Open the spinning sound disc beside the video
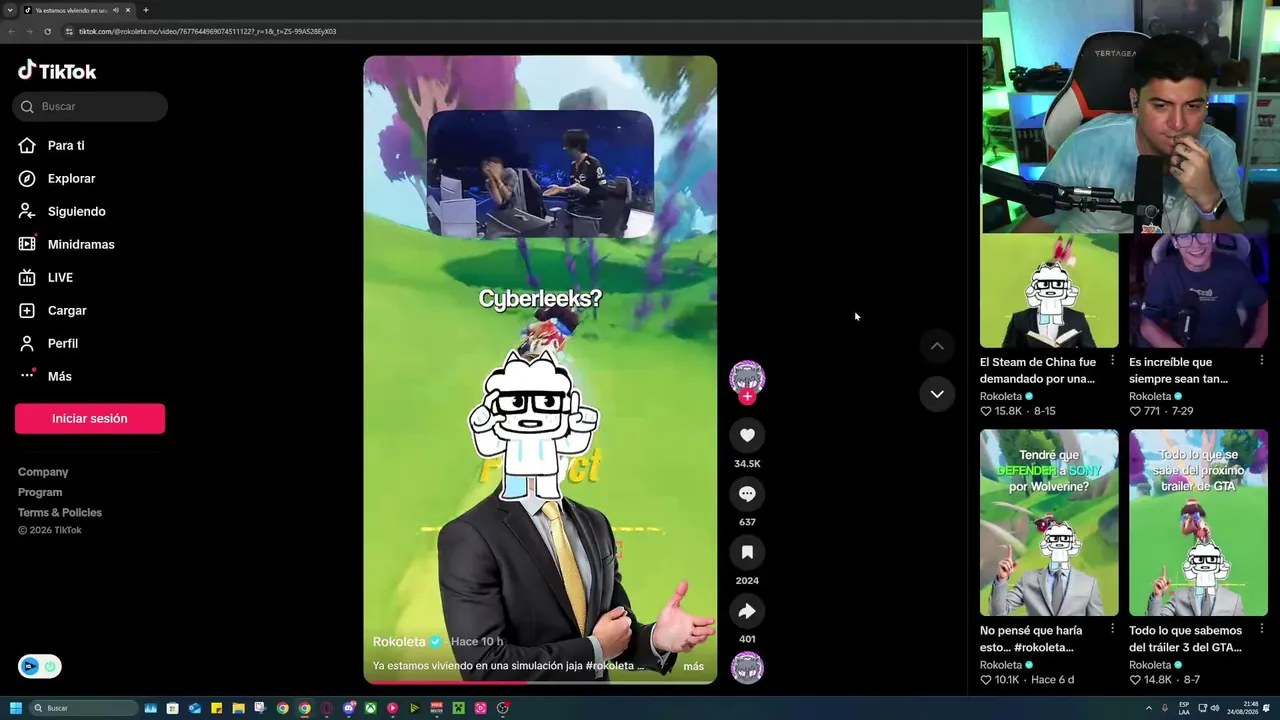1280x720 pixels. (x=747, y=667)
